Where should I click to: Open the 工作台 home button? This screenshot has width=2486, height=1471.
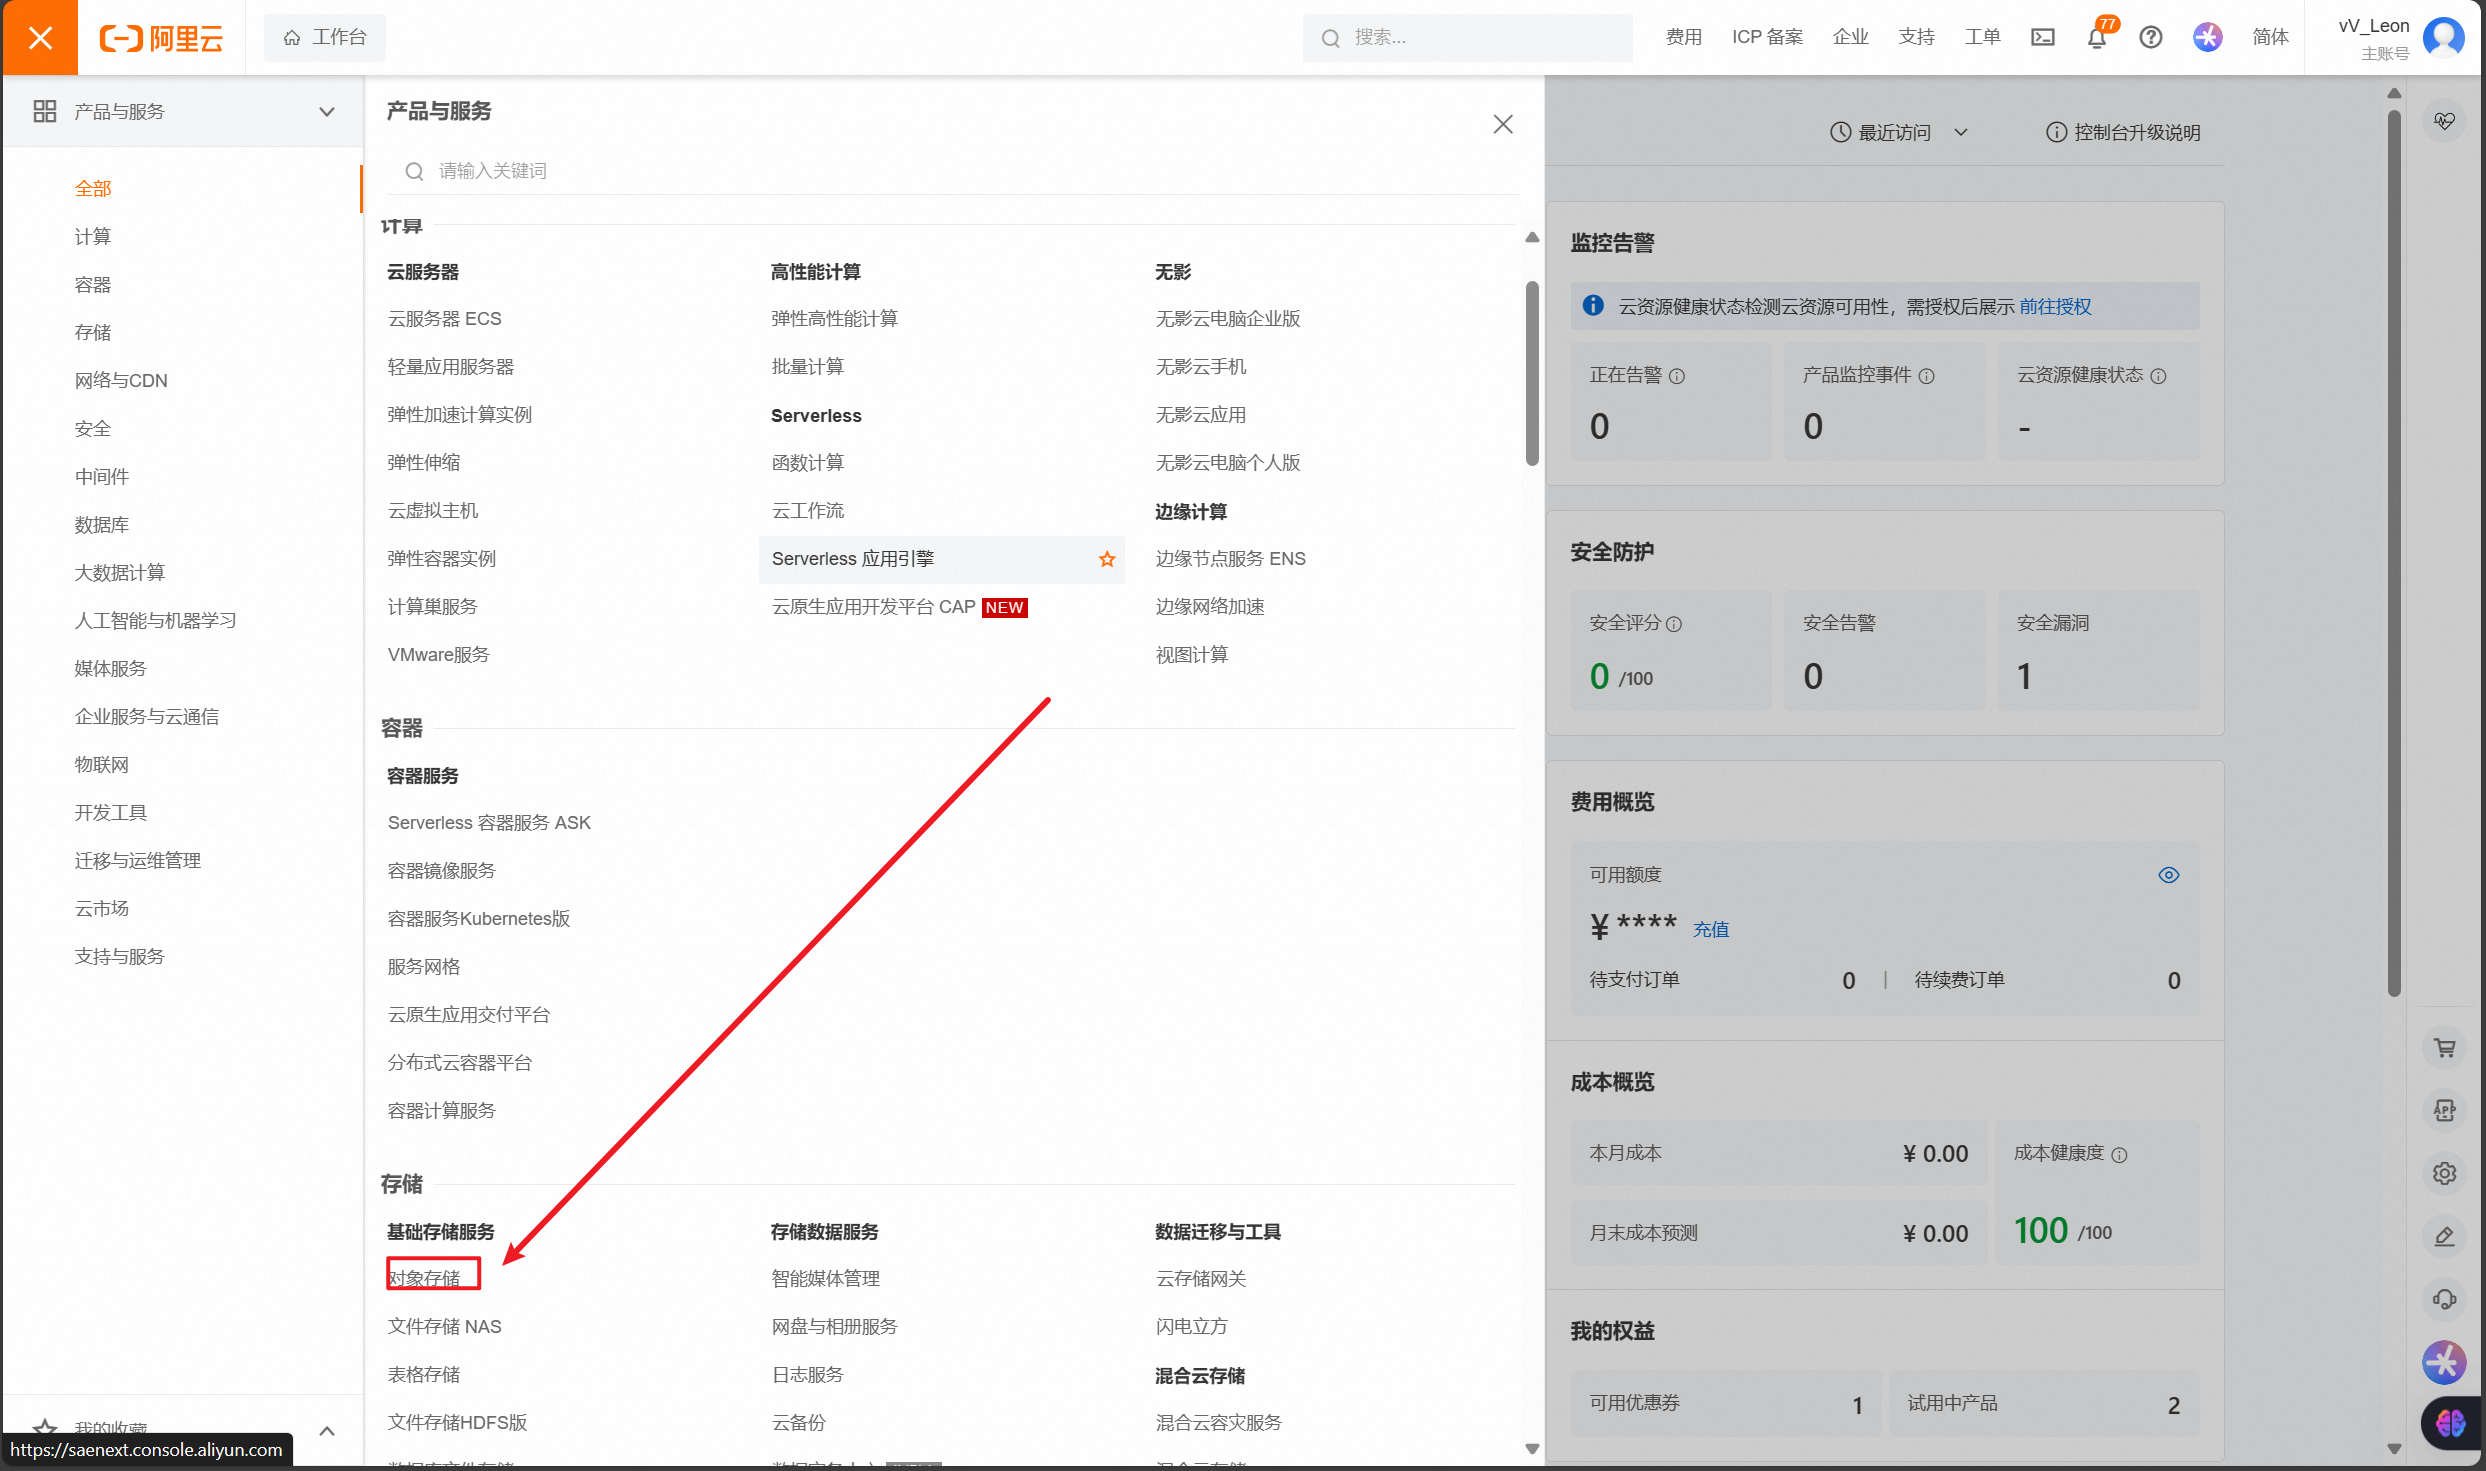click(x=325, y=37)
